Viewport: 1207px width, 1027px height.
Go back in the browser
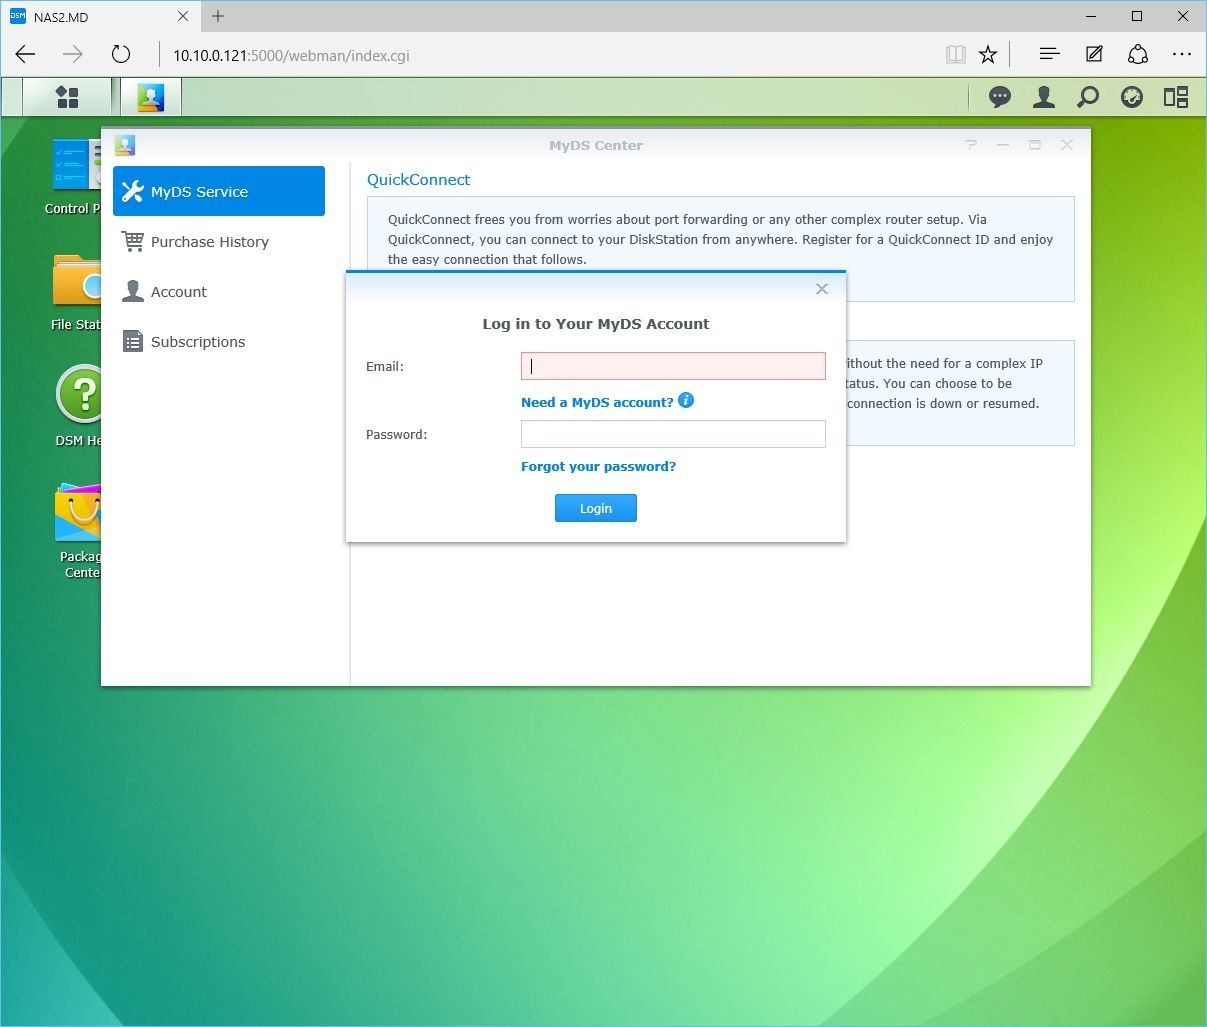26,55
